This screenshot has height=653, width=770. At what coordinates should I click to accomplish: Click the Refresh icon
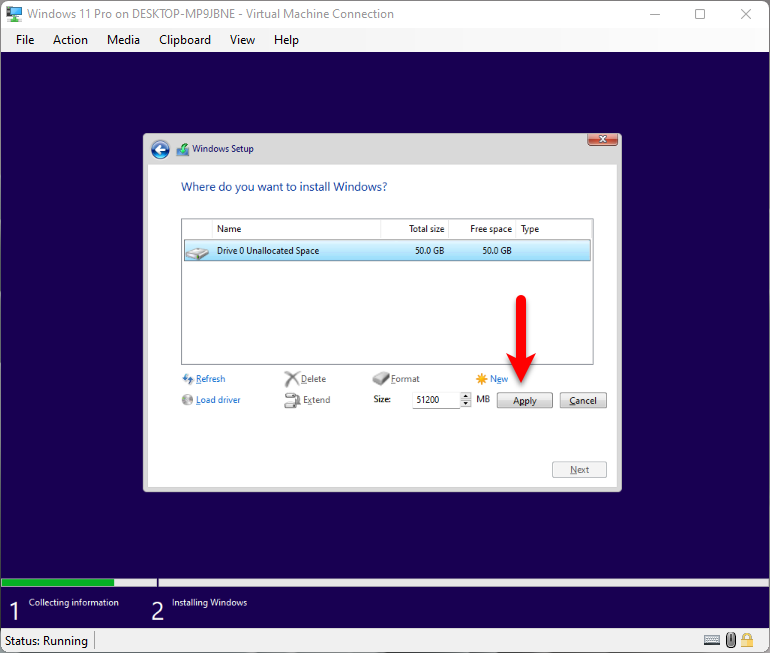tap(188, 379)
